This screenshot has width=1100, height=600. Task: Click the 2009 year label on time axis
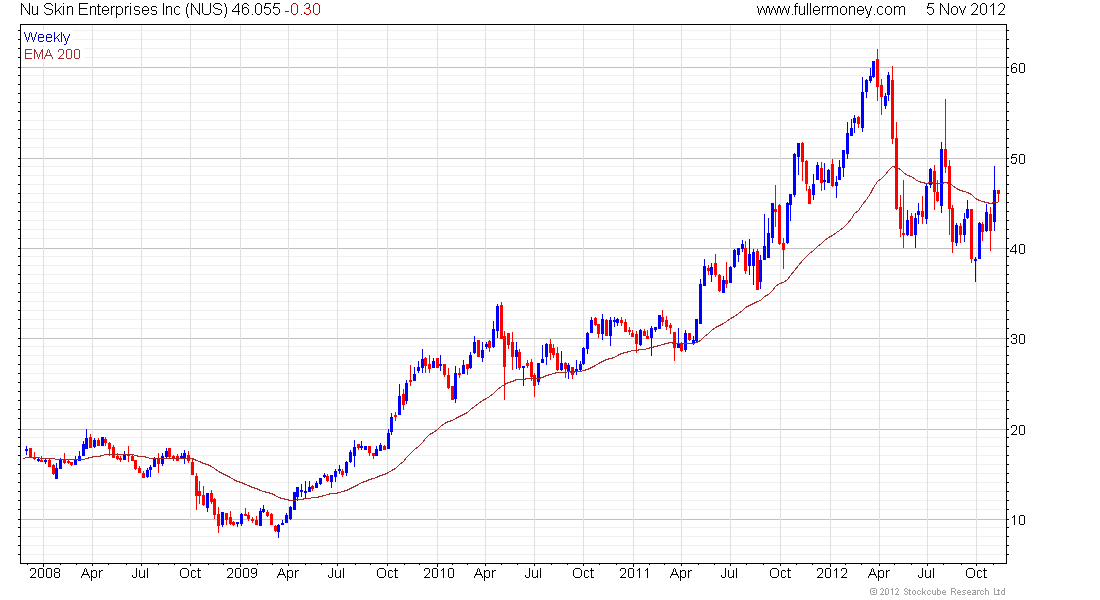[x=241, y=573]
